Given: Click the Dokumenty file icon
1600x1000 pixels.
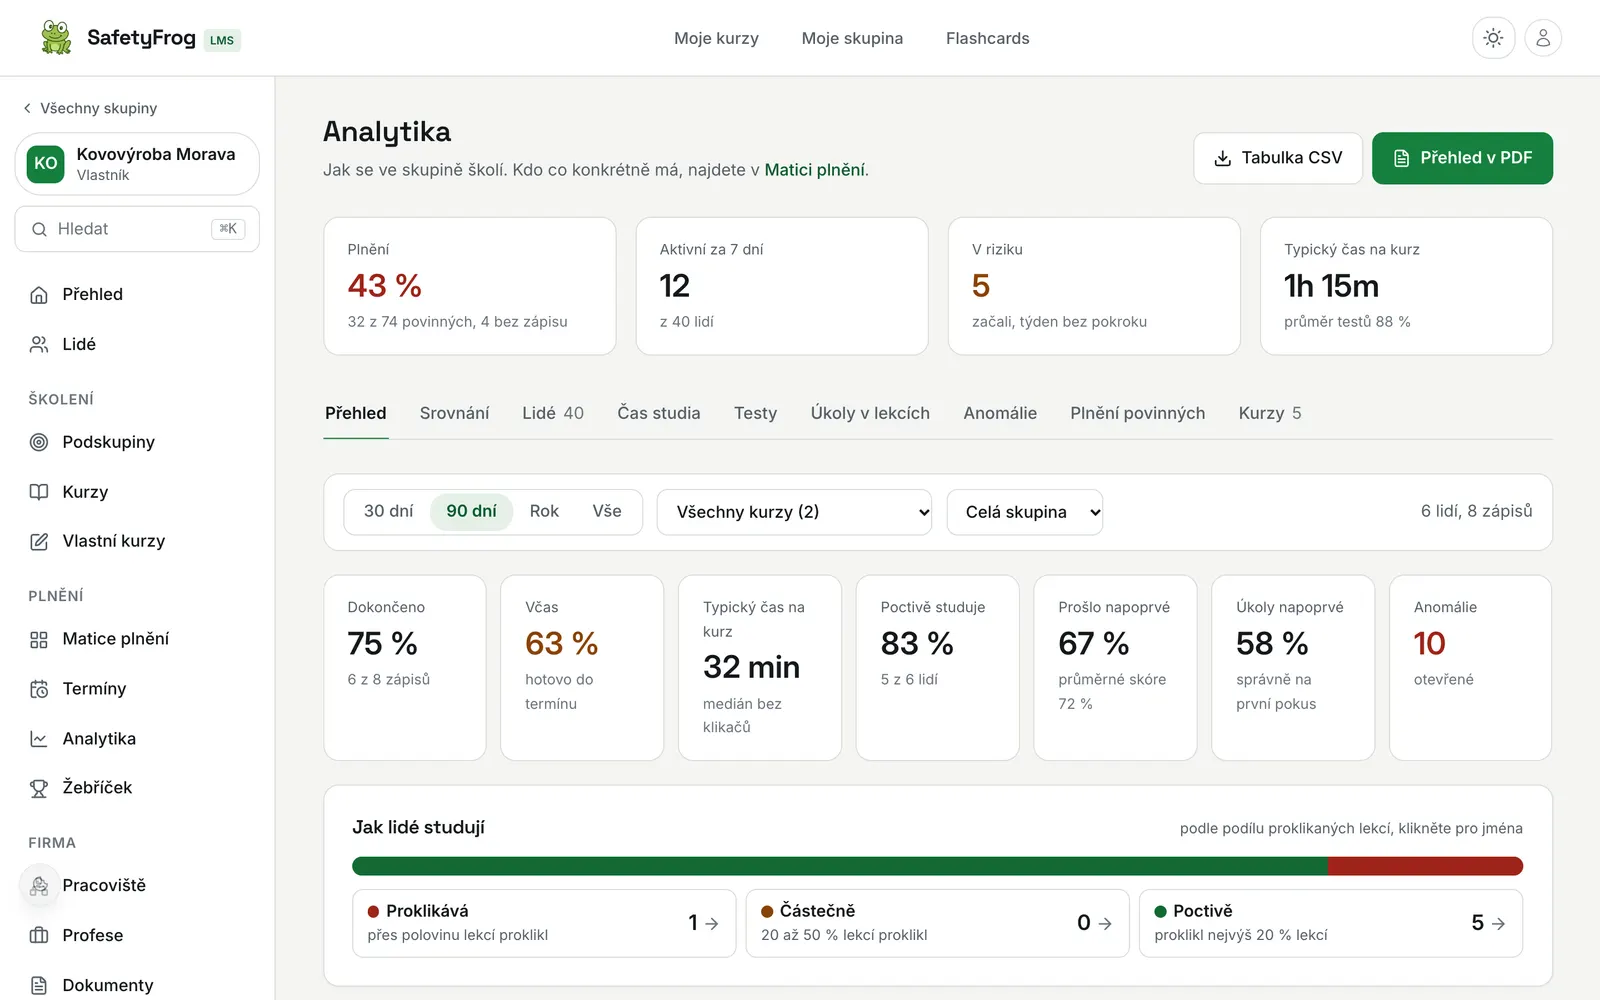Looking at the screenshot, I should click(39, 985).
